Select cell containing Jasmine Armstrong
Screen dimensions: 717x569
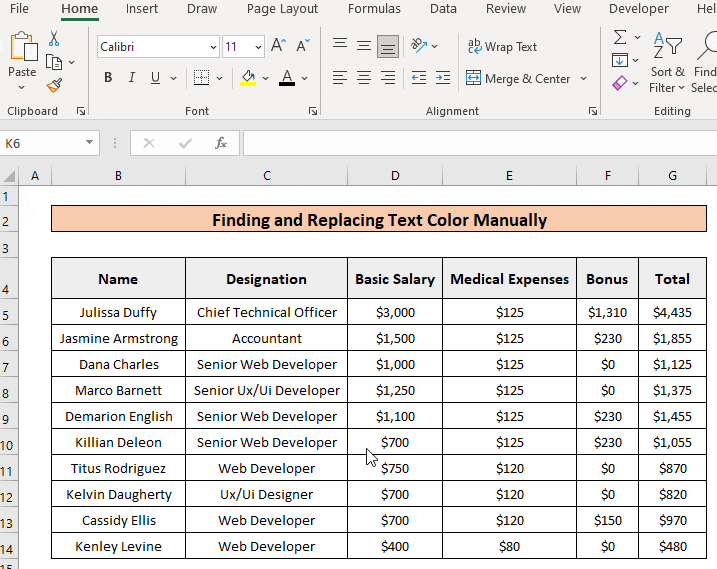(118, 338)
